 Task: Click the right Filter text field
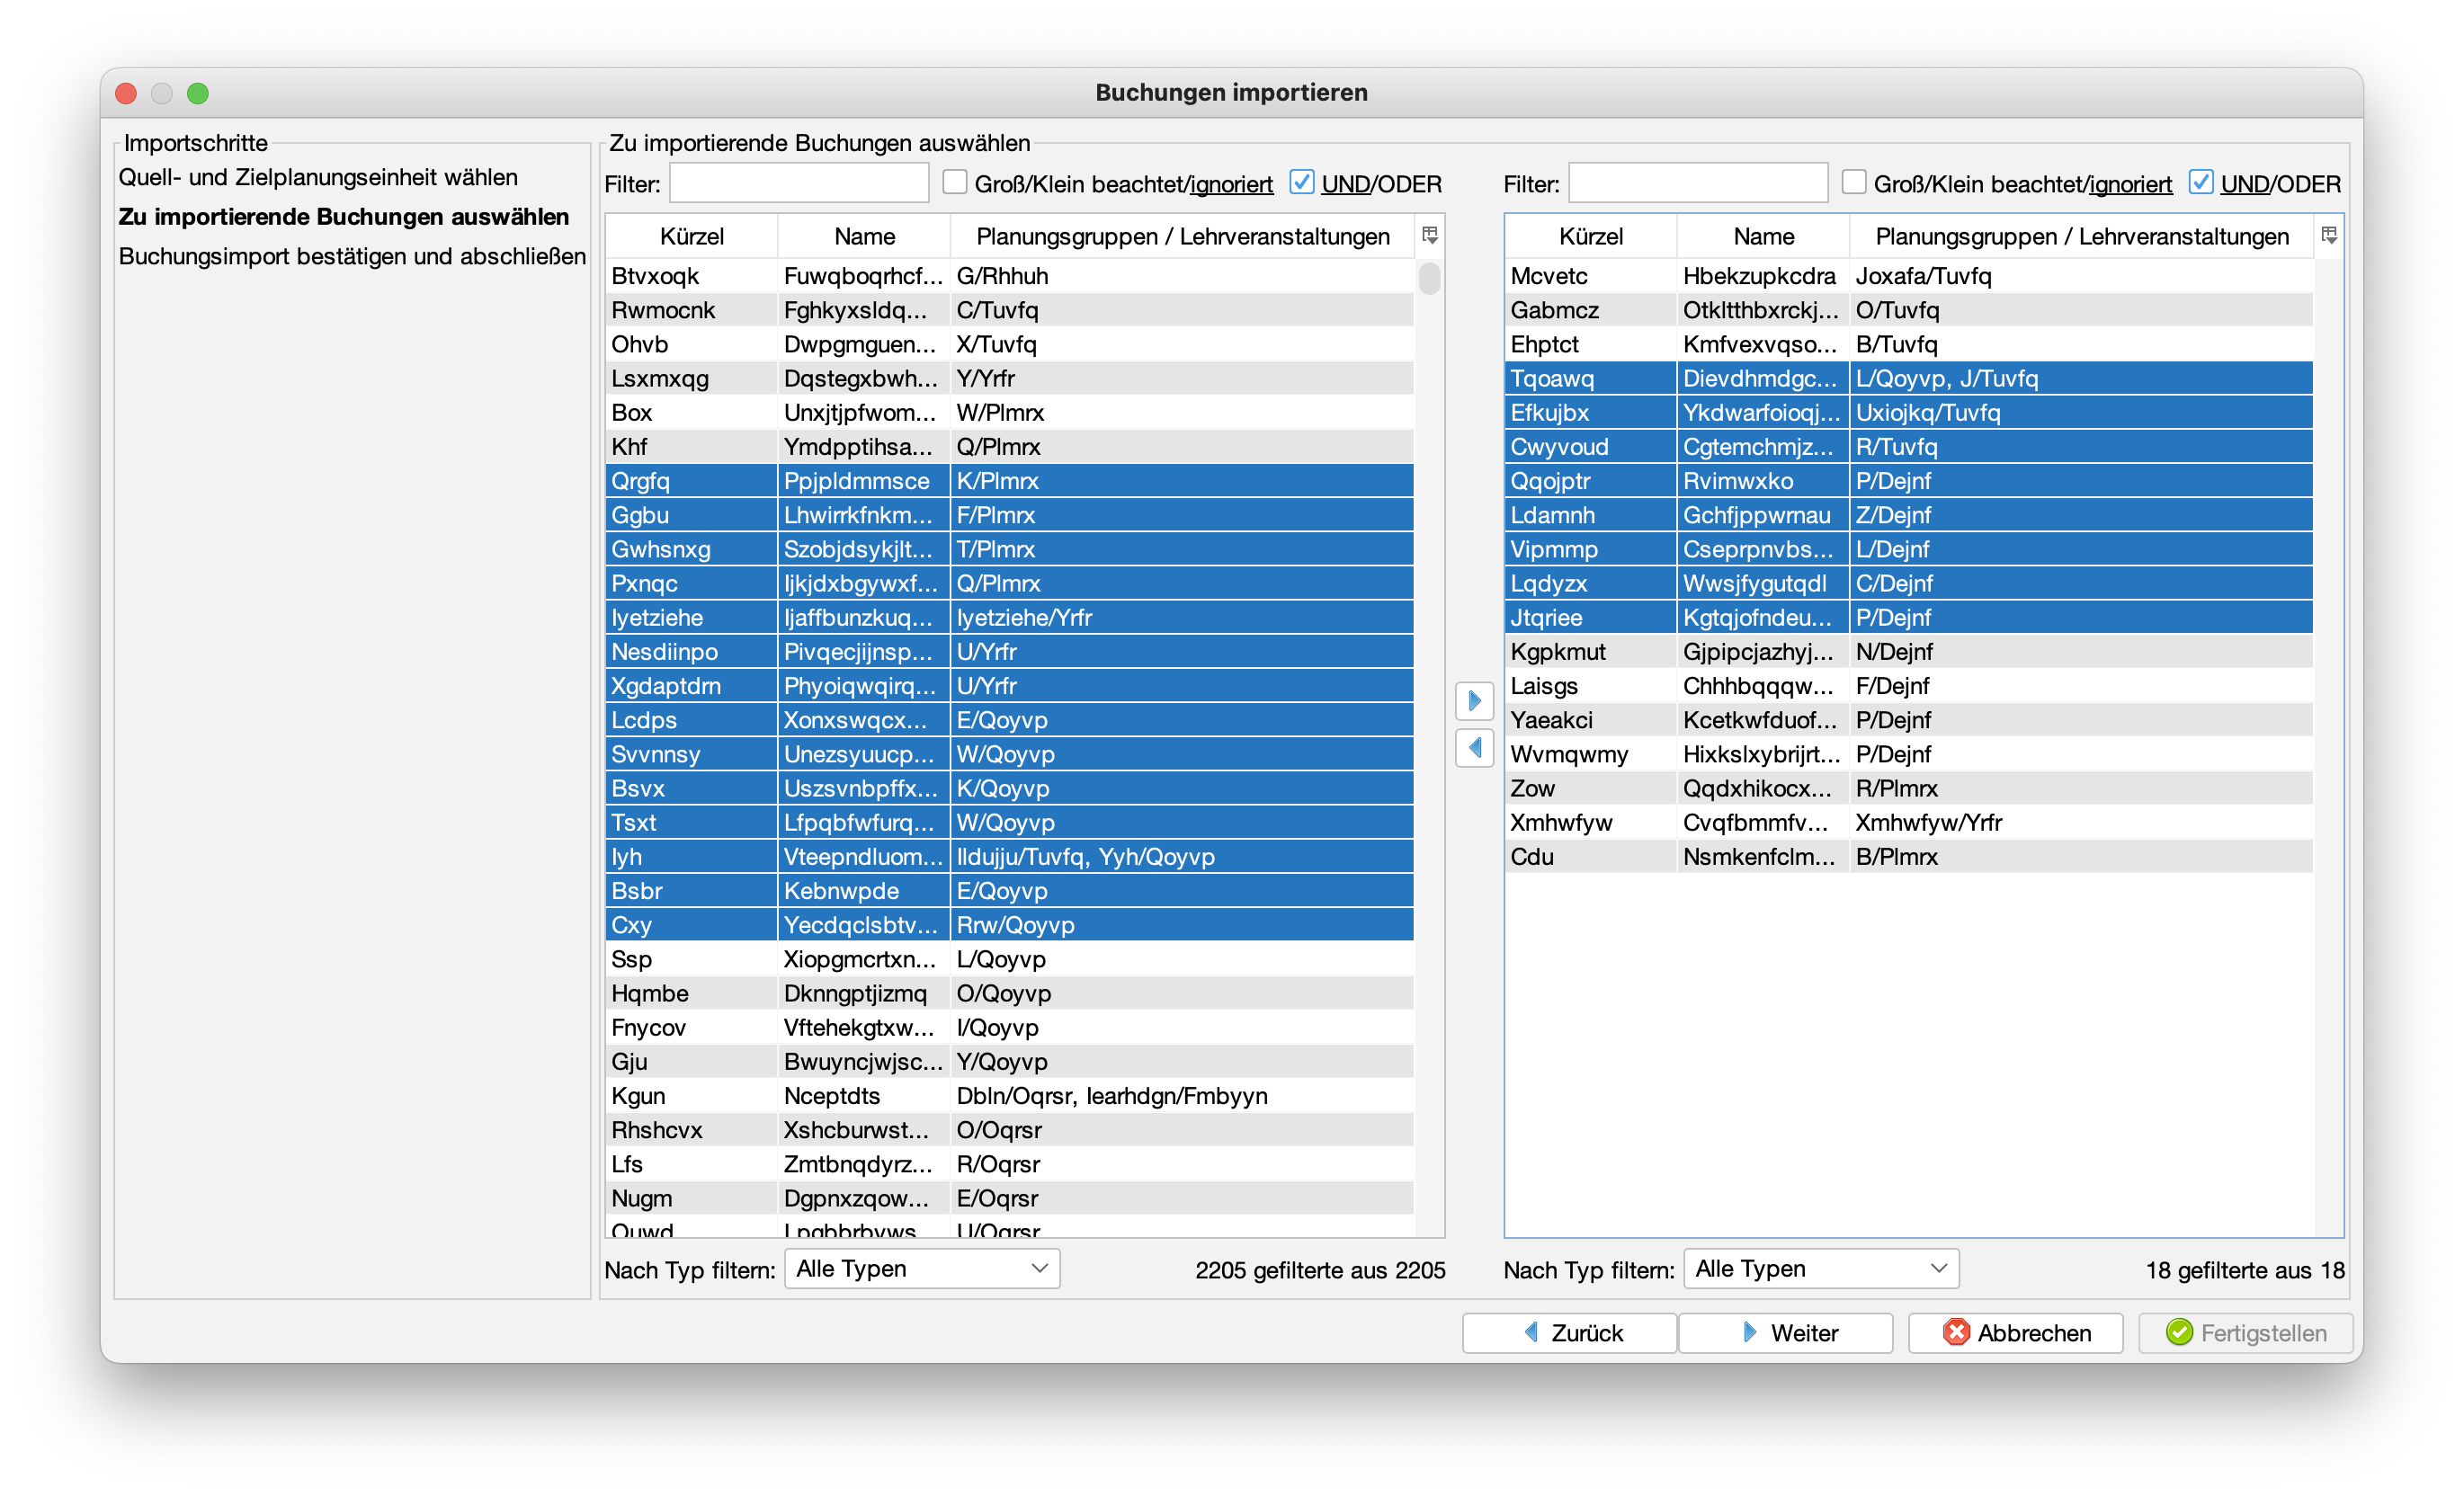1697,183
